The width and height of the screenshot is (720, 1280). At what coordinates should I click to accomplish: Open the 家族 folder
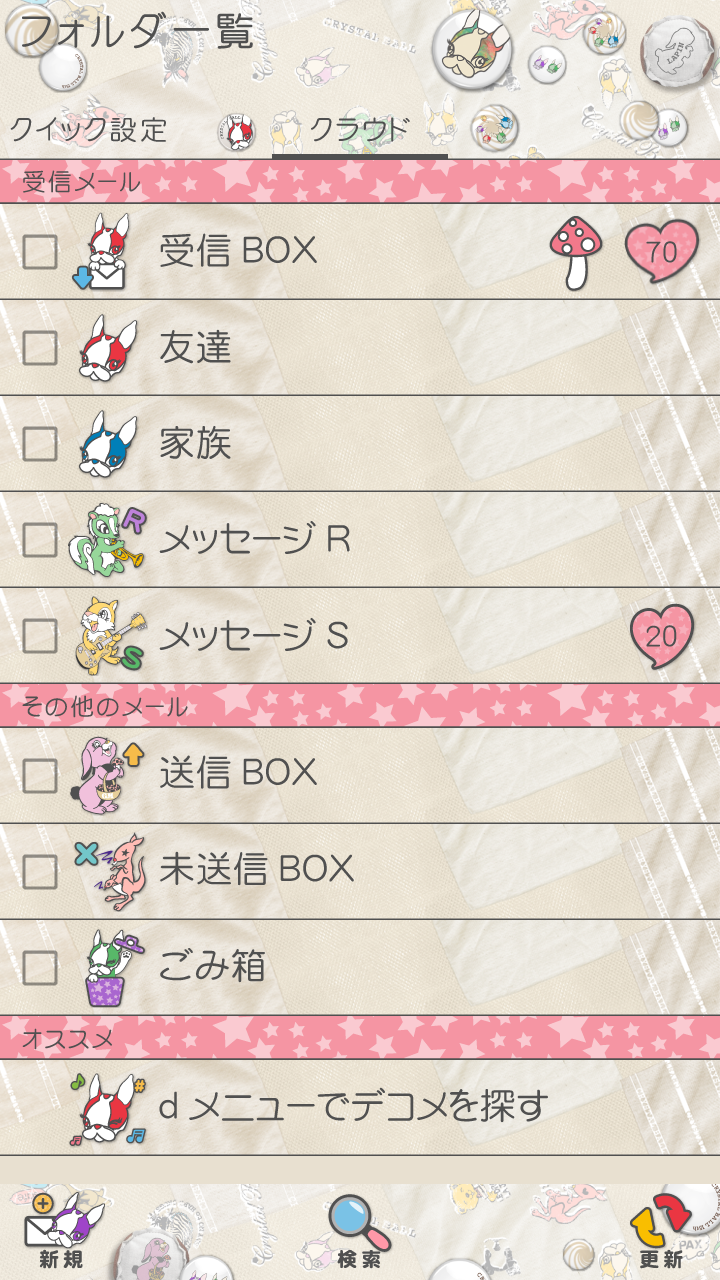click(196, 444)
